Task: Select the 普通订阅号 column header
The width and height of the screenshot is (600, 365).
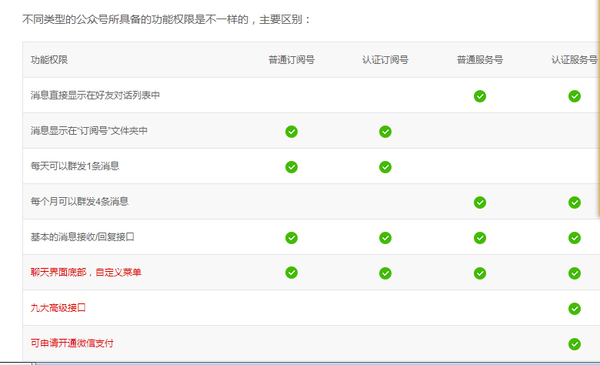Action: tap(291, 60)
